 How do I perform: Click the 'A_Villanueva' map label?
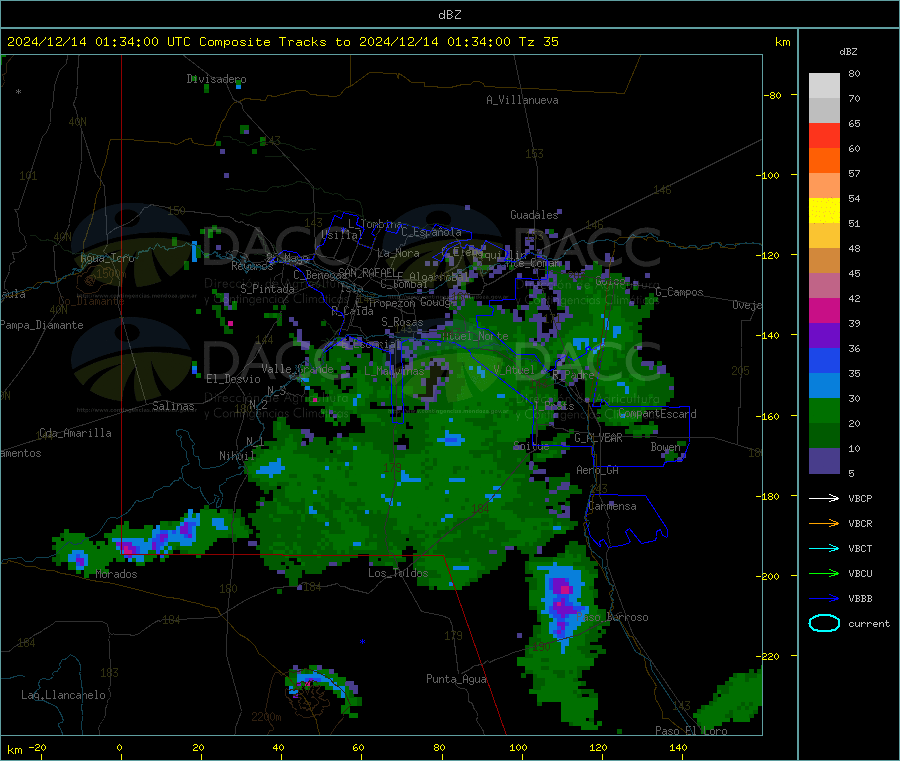522,100
